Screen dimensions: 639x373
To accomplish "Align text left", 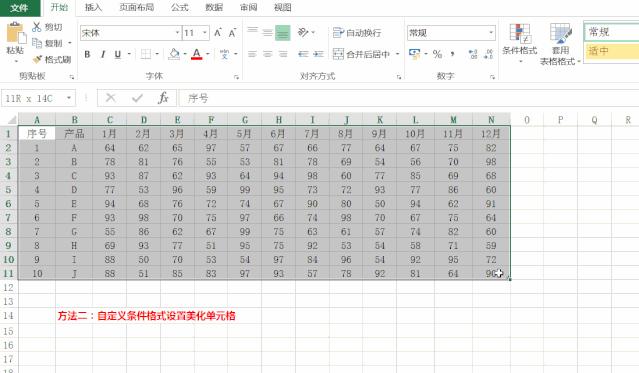I will [x=253, y=54].
